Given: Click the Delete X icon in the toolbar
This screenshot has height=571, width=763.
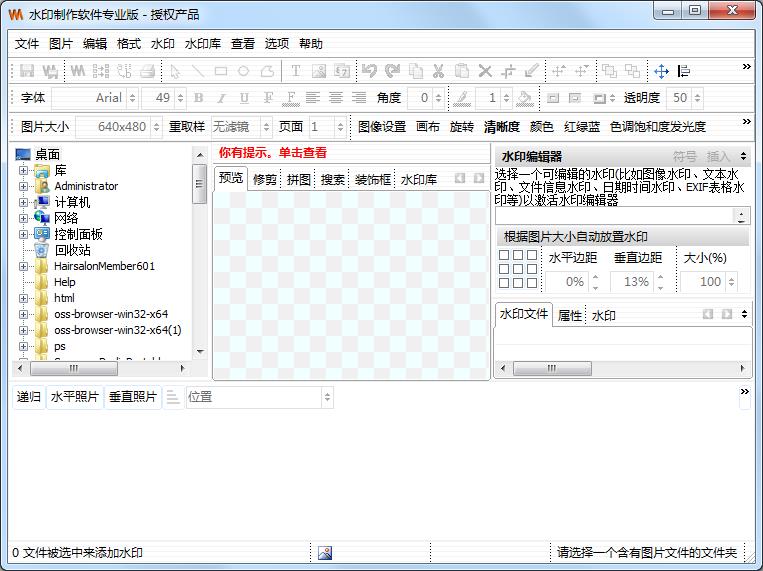Looking at the screenshot, I should pyautogui.click(x=485, y=71).
